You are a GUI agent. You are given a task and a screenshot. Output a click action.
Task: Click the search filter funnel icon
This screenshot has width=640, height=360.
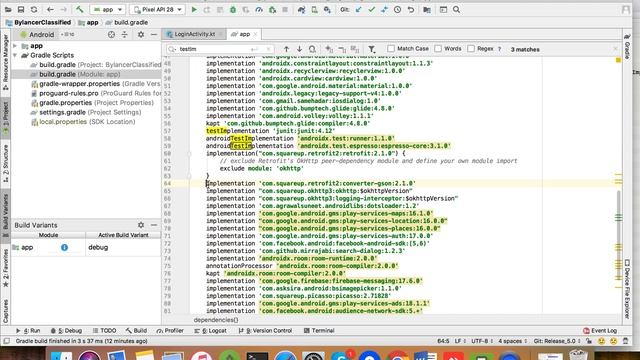(x=371, y=49)
